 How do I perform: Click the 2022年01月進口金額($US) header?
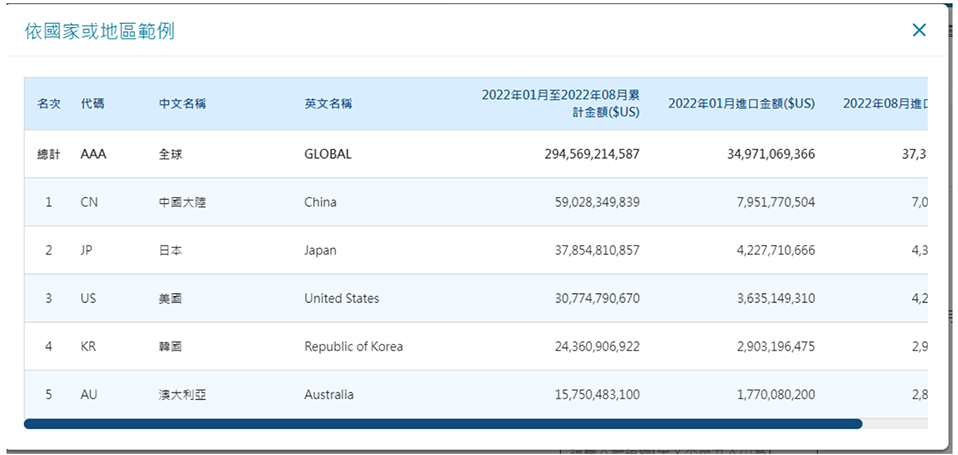coord(741,104)
